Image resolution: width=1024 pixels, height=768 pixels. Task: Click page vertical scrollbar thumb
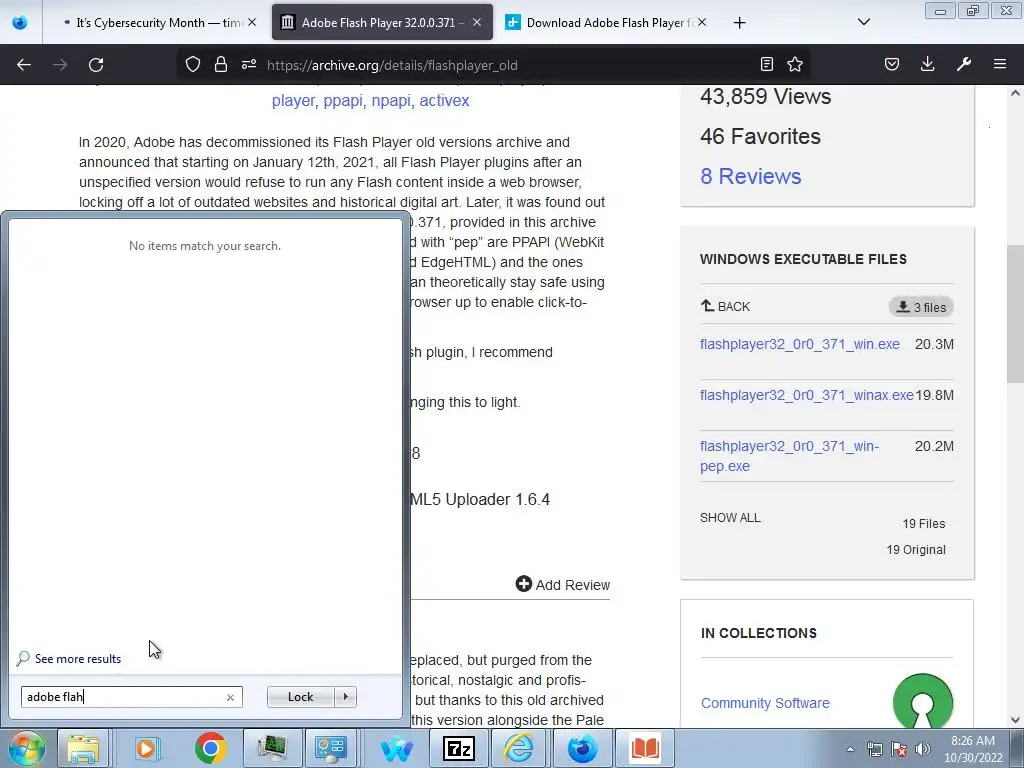tap(1015, 313)
